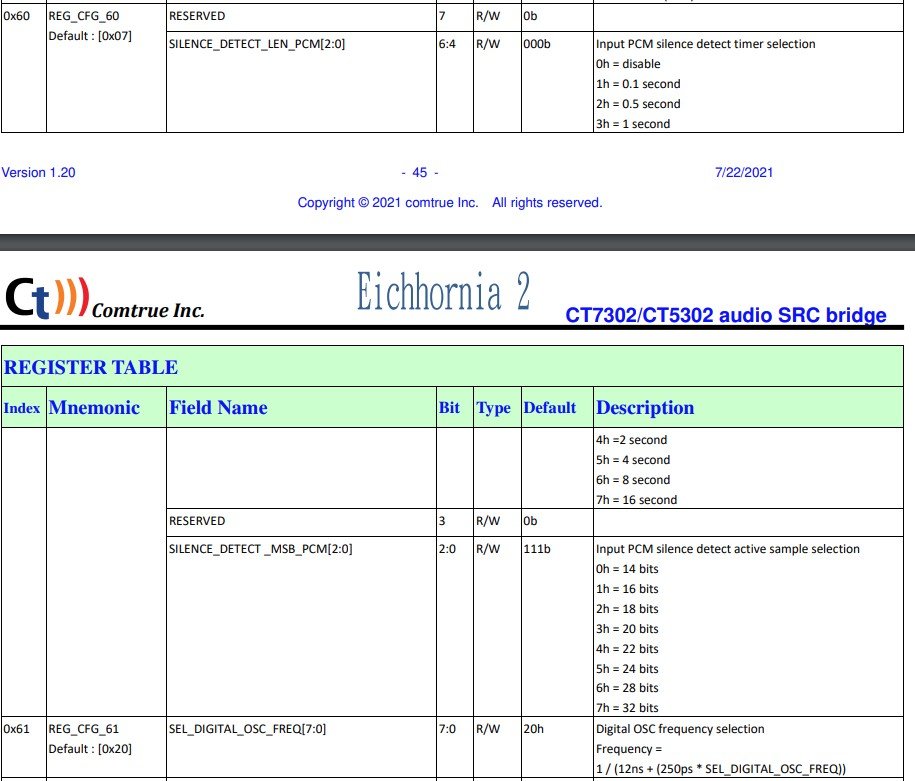Click '6h = 8 second' line
Image resolution: width=915 pixels, height=781 pixels.
(x=633, y=480)
